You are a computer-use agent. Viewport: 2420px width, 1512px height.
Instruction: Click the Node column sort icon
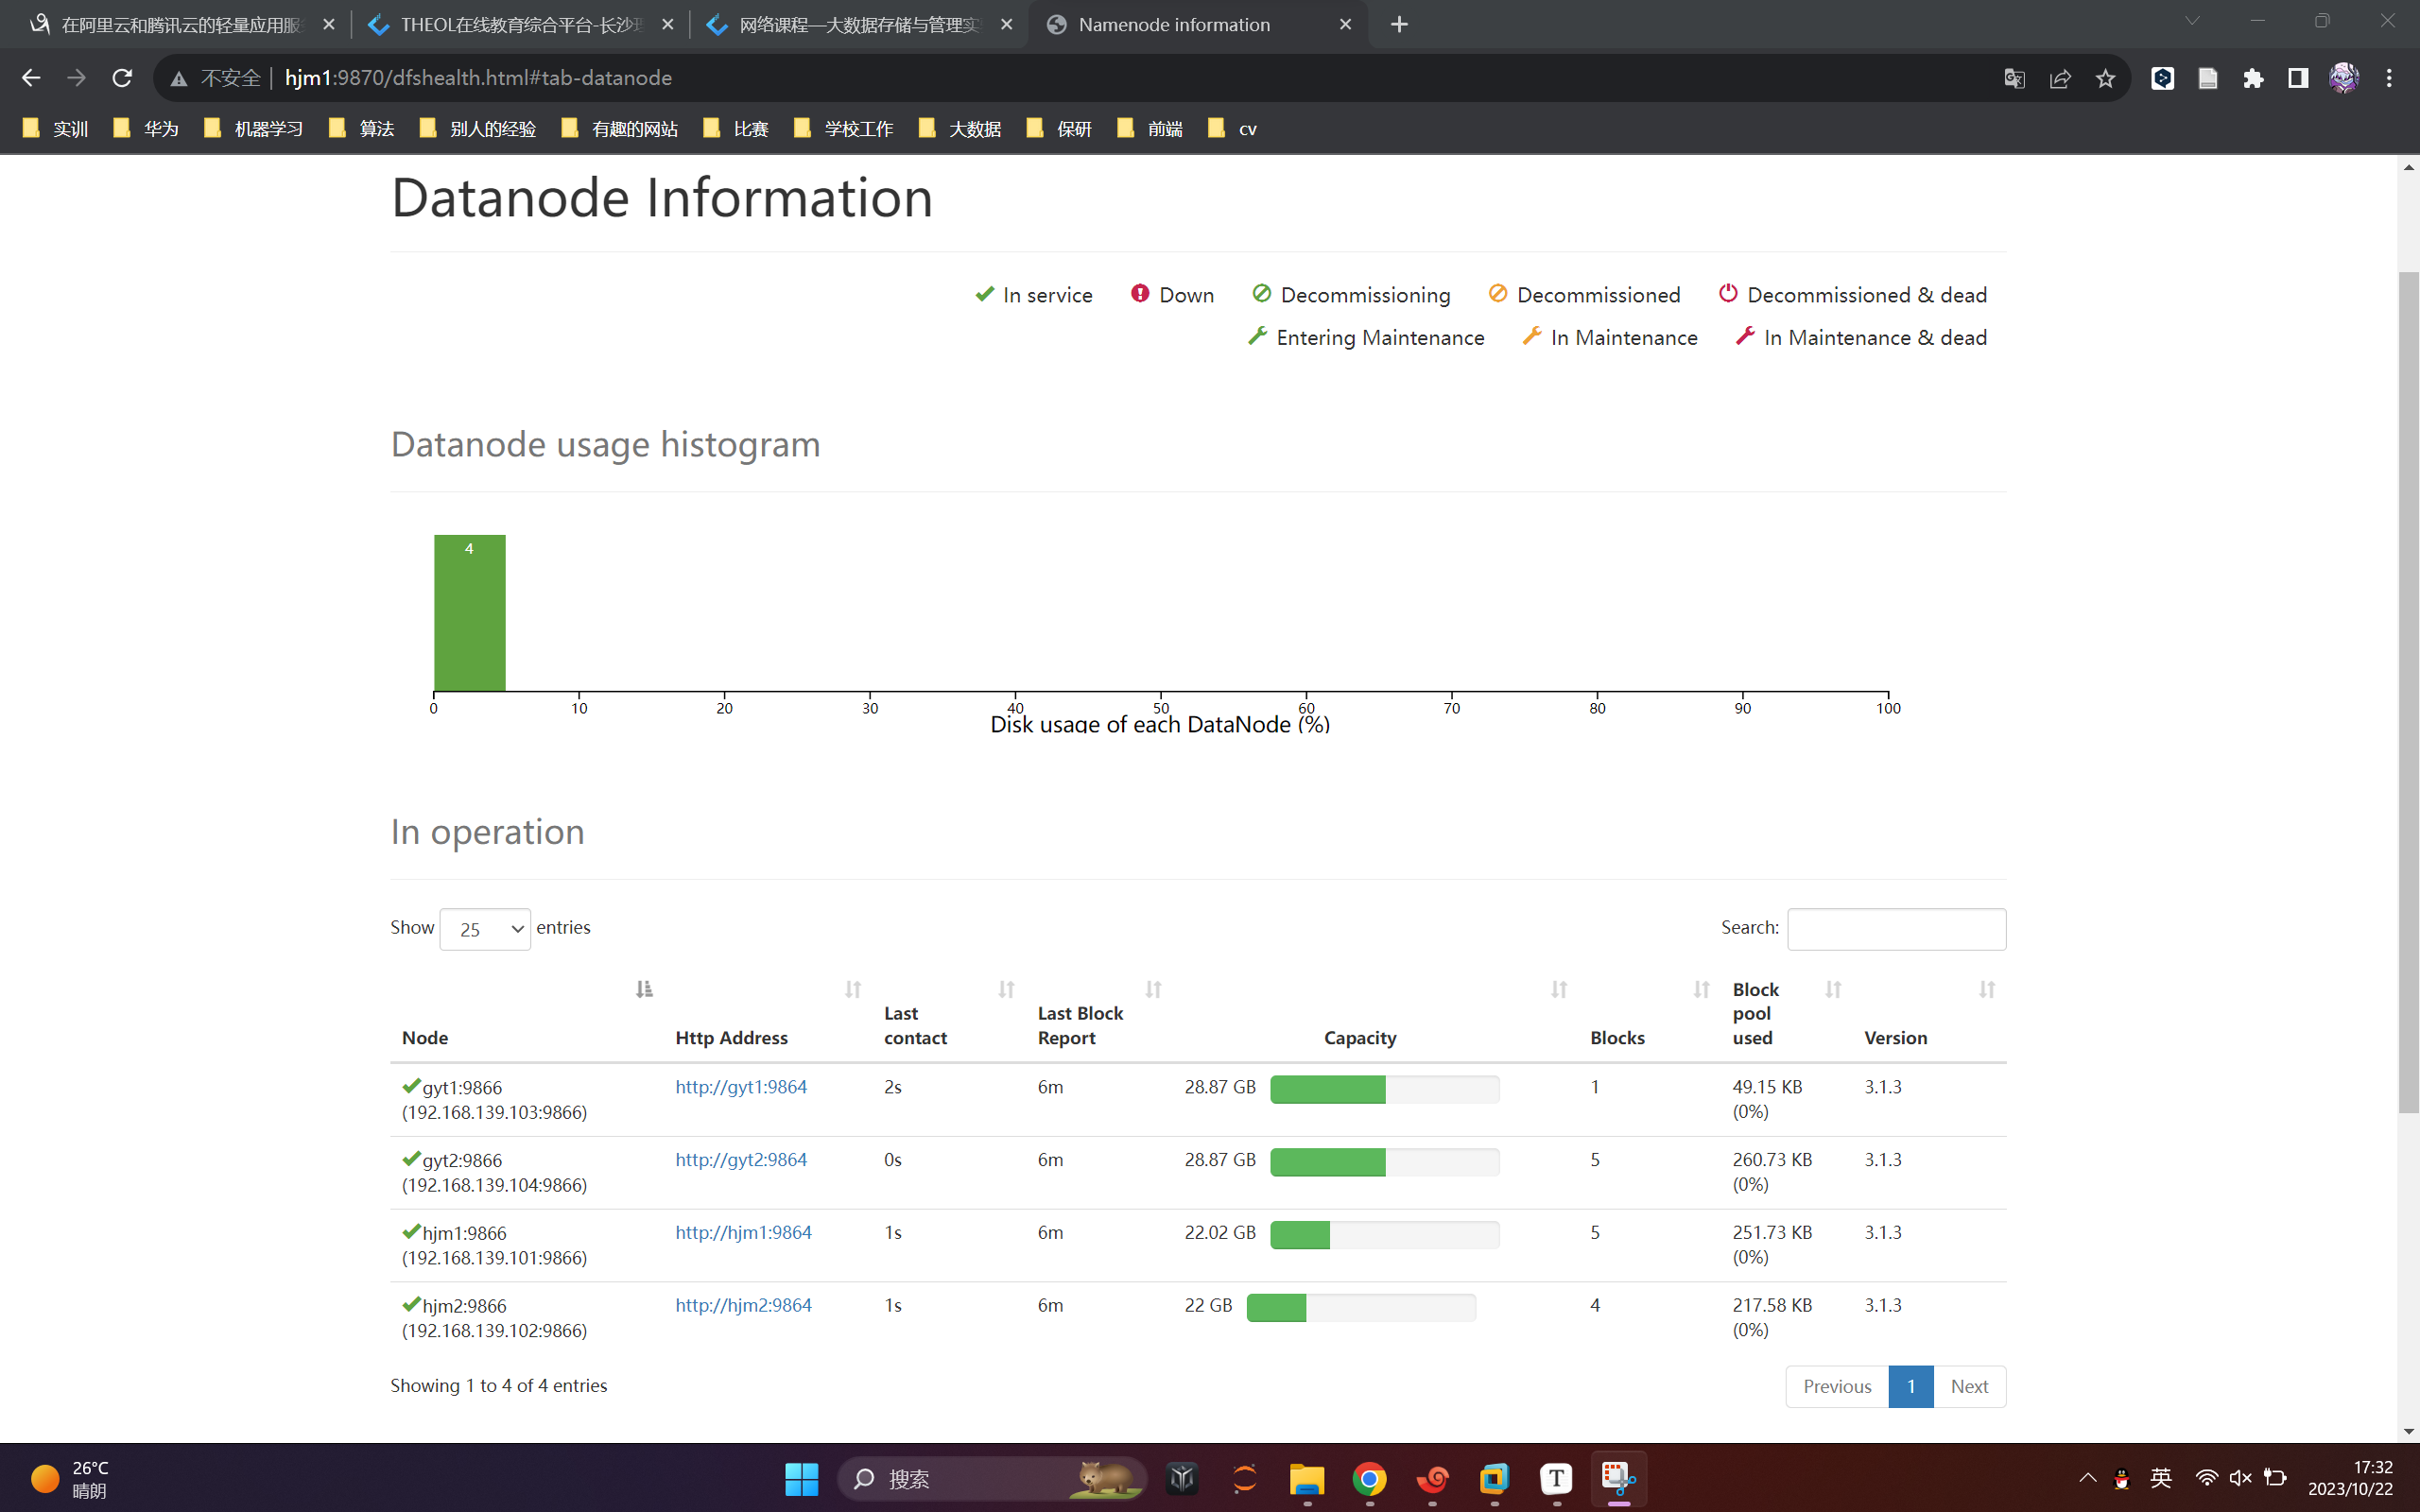click(x=644, y=989)
